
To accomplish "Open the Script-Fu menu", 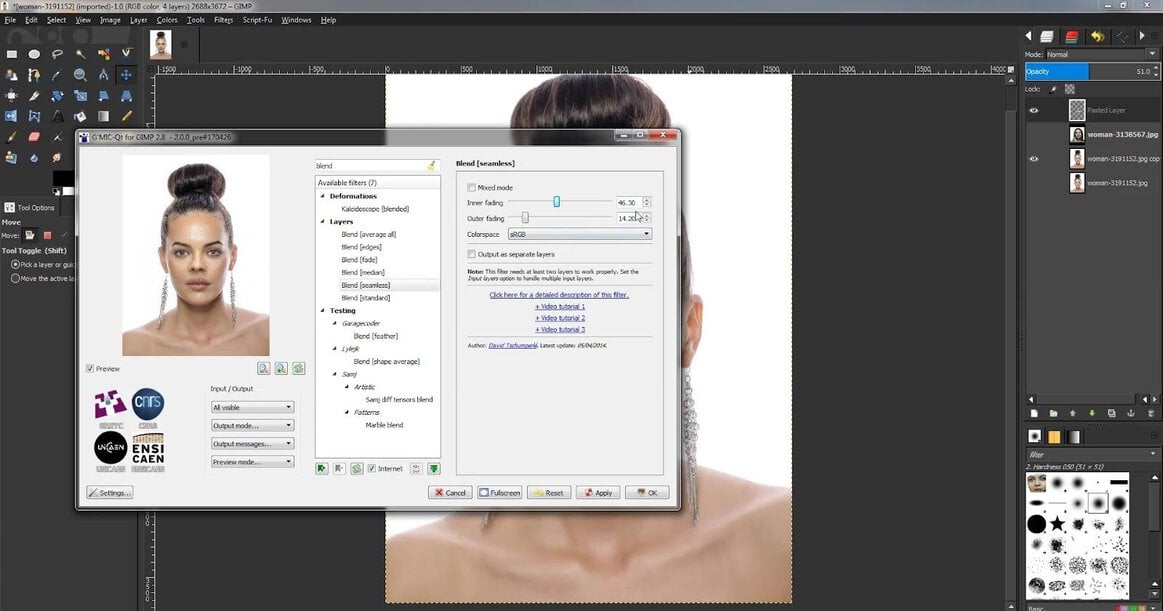I will (x=257, y=20).
